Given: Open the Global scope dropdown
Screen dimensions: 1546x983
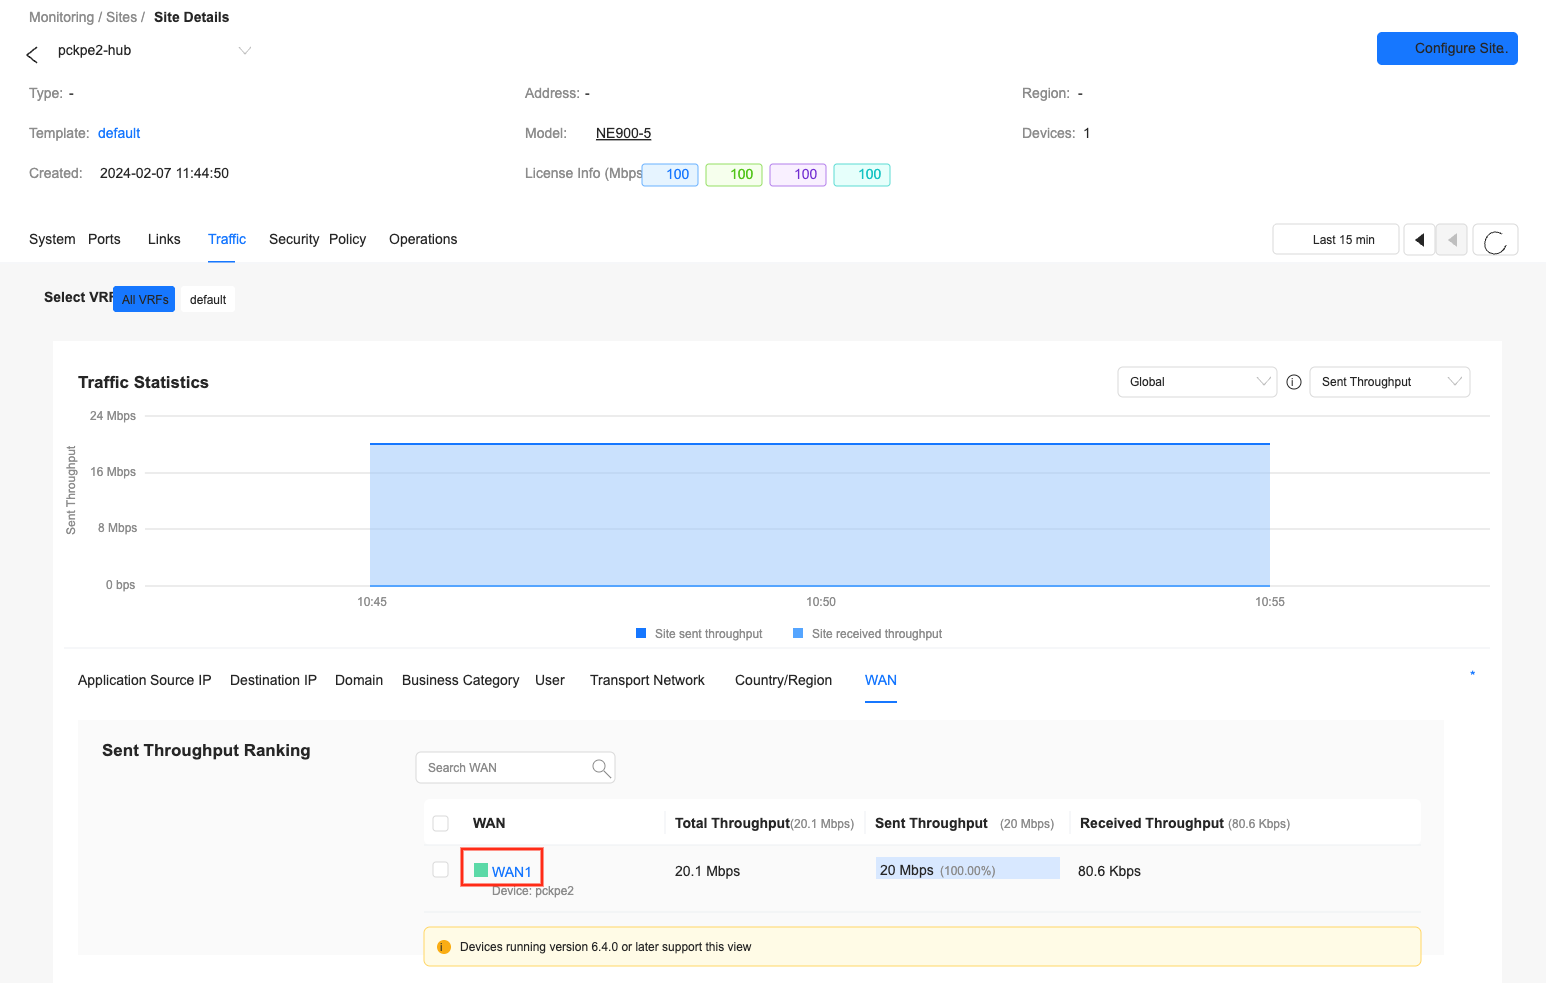Looking at the screenshot, I should pos(1197,382).
